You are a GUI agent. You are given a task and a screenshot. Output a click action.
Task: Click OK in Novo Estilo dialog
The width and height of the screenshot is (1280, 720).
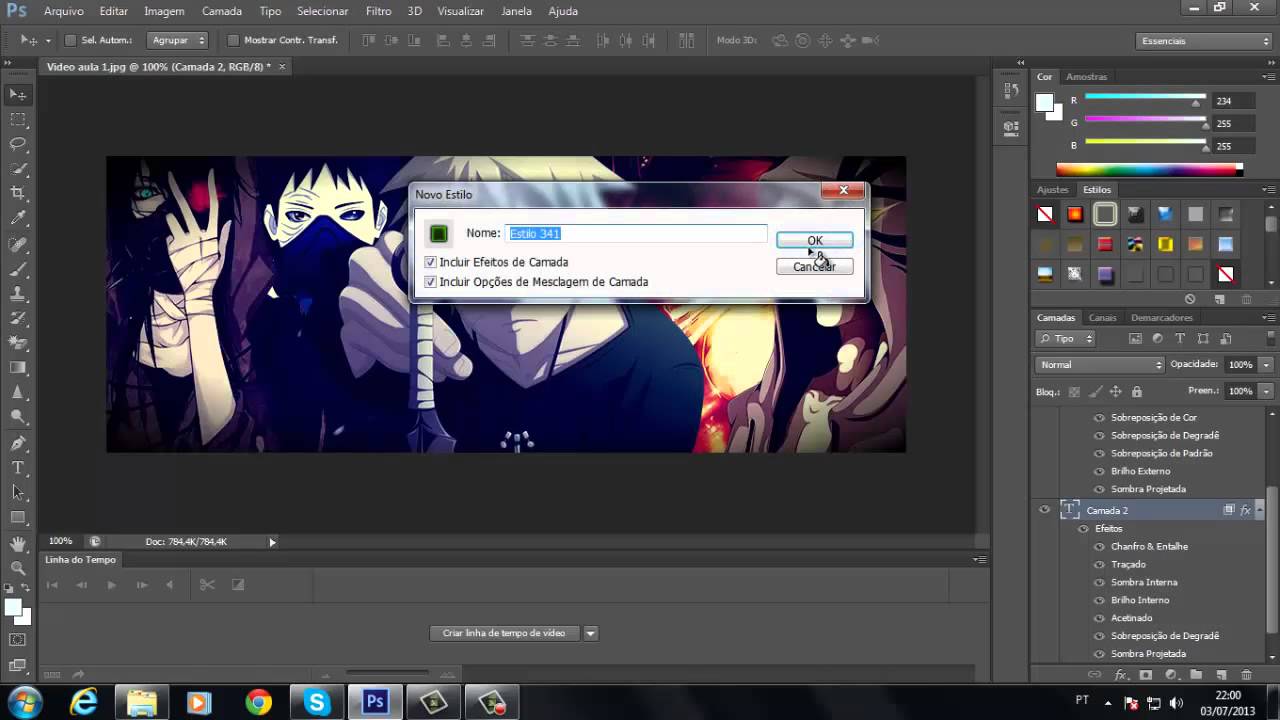click(815, 240)
